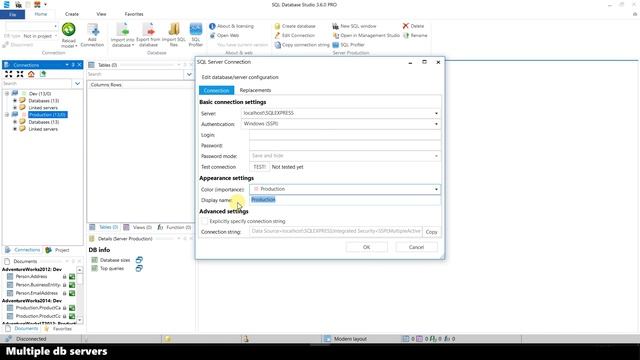Open the Server dropdown
Viewport: 640px width, 360px height.
tap(436, 113)
